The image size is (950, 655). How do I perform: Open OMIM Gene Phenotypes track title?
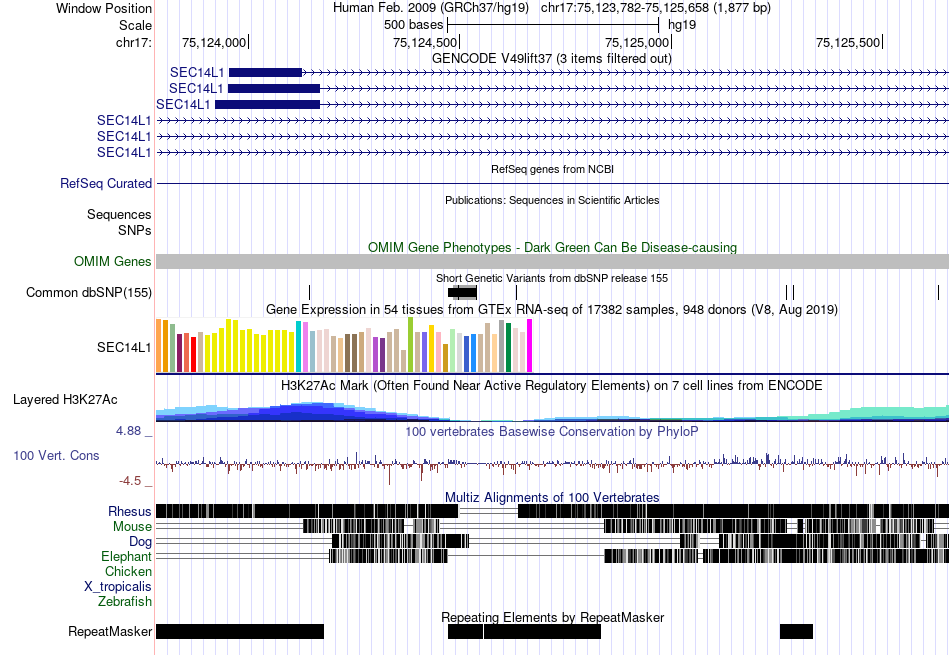point(552,247)
